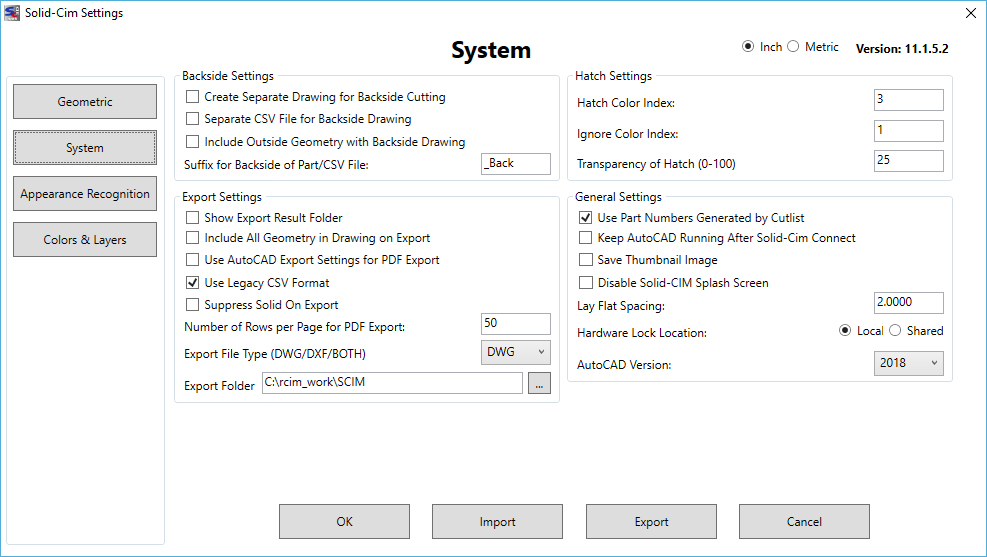Image resolution: width=987 pixels, height=557 pixels.
Task: Open the AutoCAD Version 2018 dropdown
Action: point(908,363)
